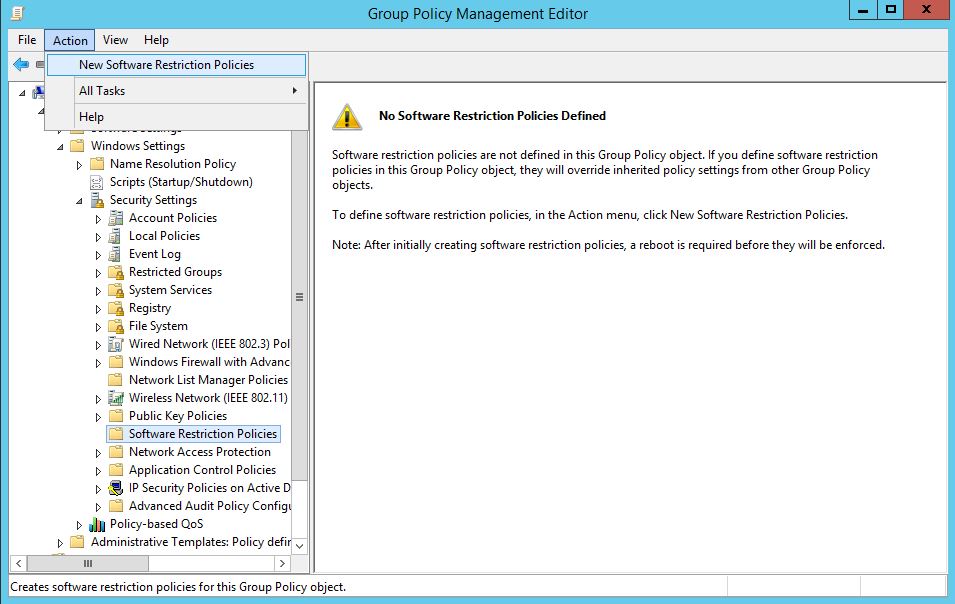Image resolution: width=955 pixels, height=604 pixels.
Task: Click the yellow warning triangle icon
Action: point(347,116)
